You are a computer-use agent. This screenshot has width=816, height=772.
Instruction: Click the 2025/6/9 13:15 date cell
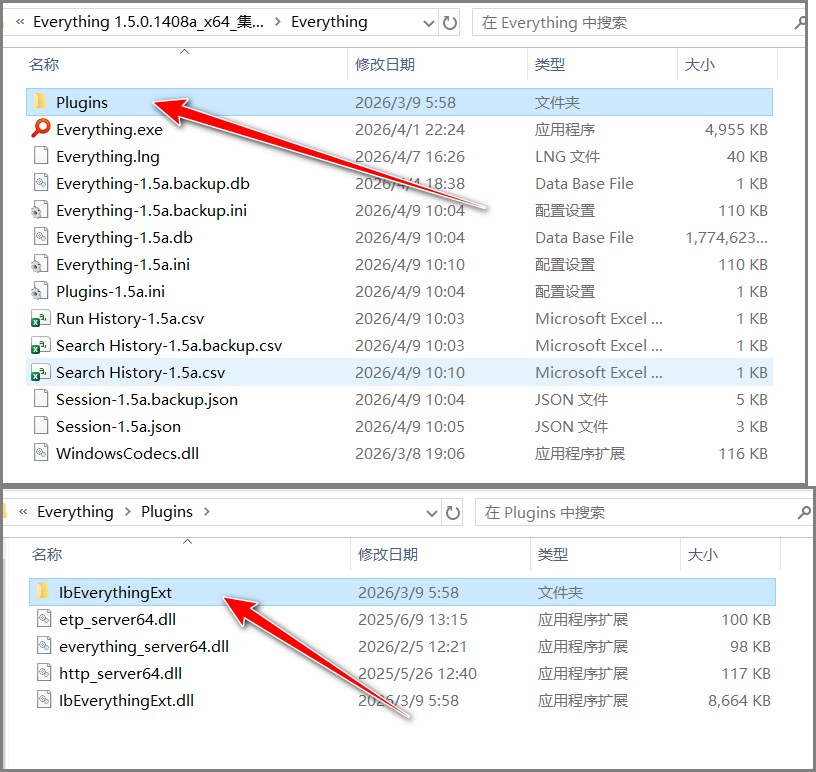pos(413,619)
